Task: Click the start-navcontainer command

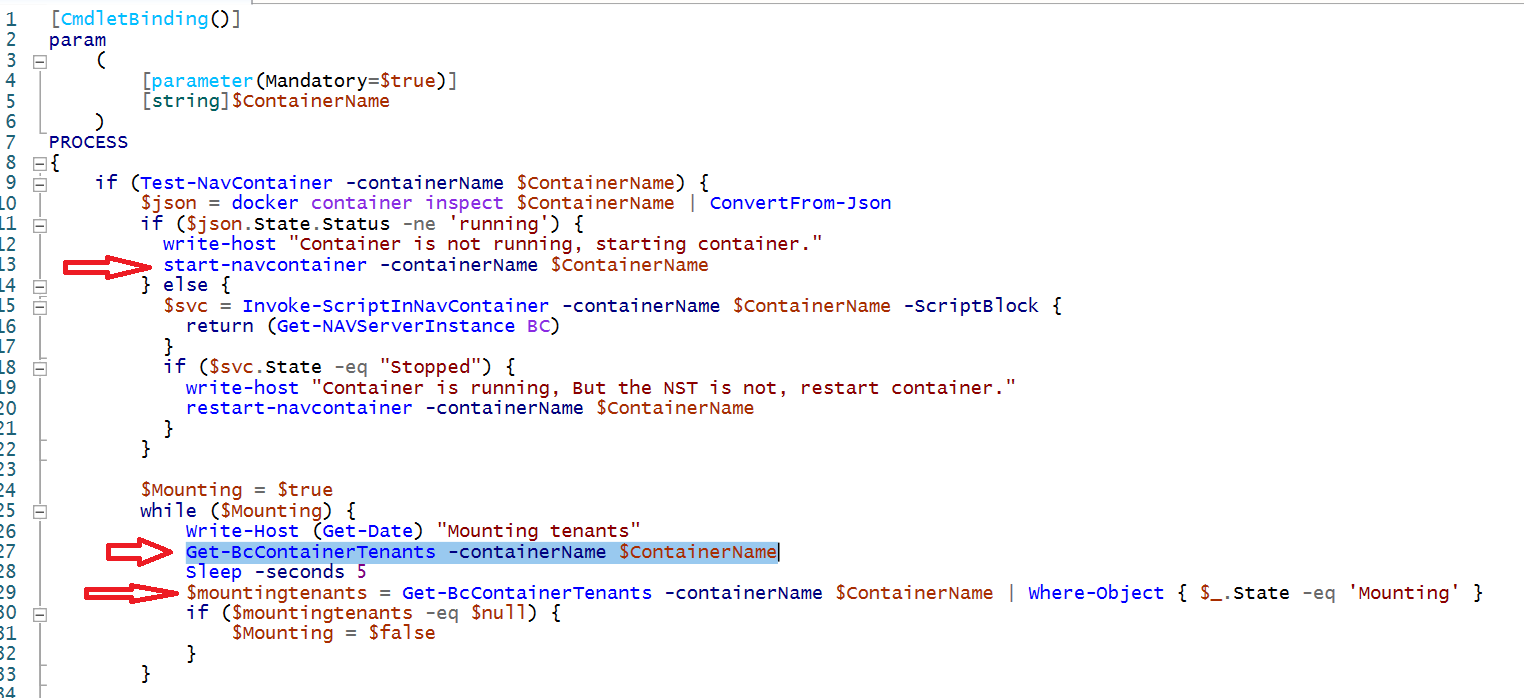Action: 265,265
